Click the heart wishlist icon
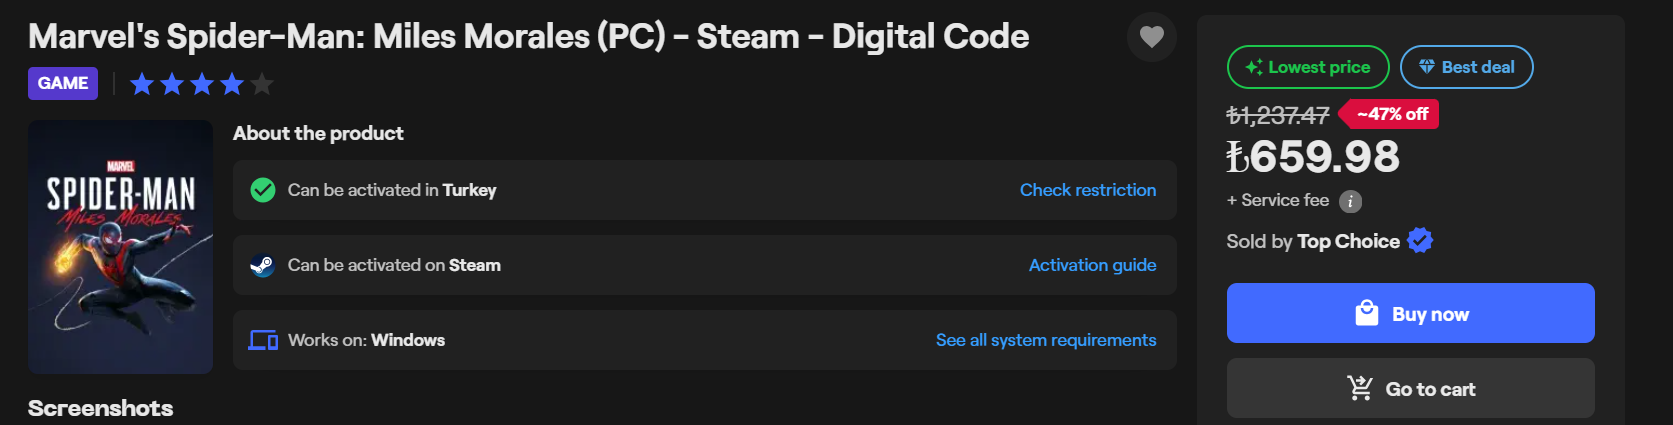Image resolution: width=1673 pixels, height=425 pixels. tap(1151, 37)
